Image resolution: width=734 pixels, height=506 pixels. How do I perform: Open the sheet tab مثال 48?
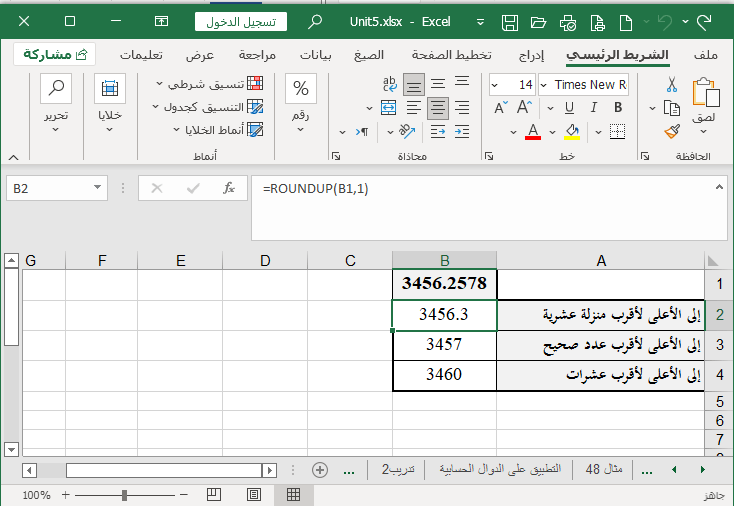(x=604, y=469)
